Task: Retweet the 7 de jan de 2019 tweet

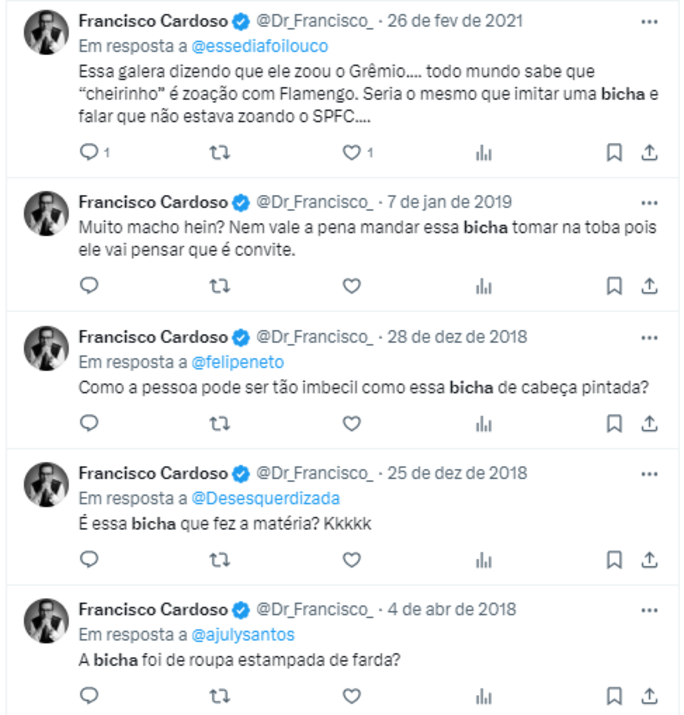Action: pos(219,286)
